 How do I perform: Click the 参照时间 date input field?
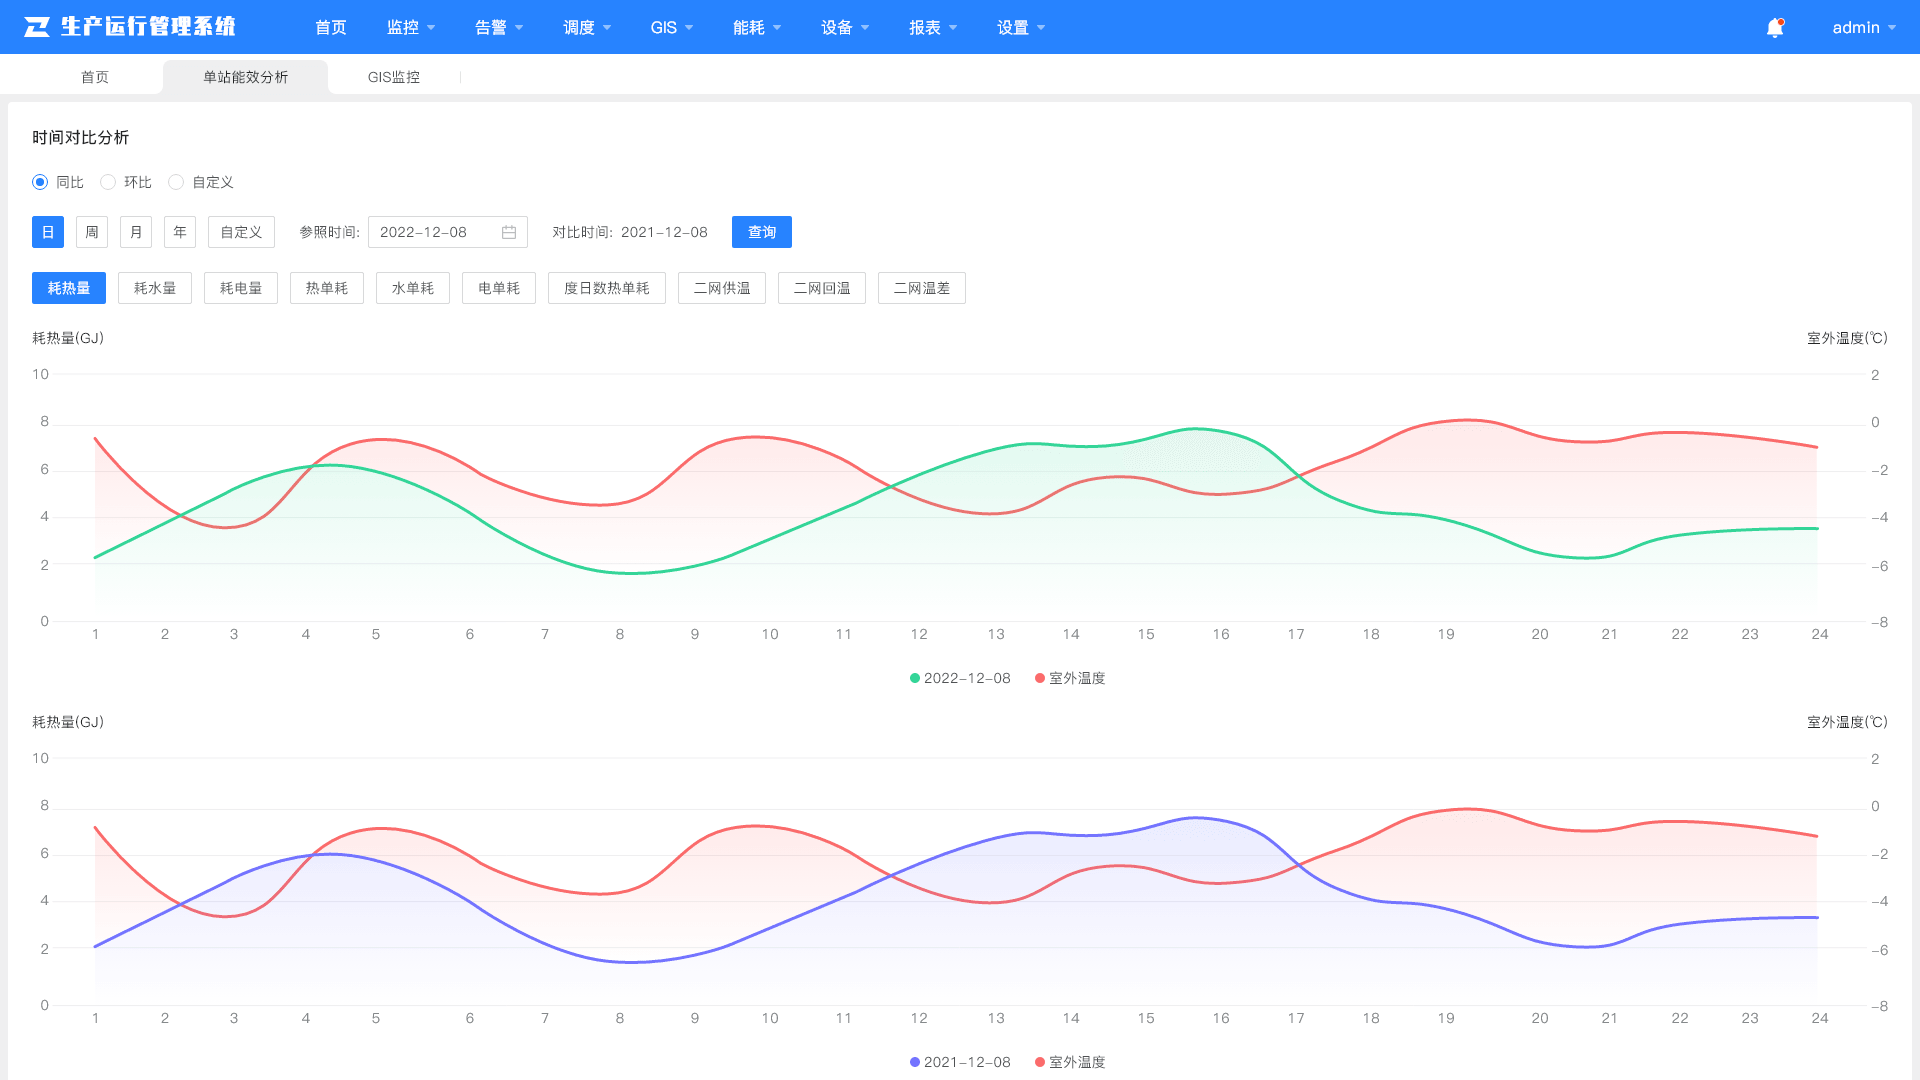coord(448,232)
